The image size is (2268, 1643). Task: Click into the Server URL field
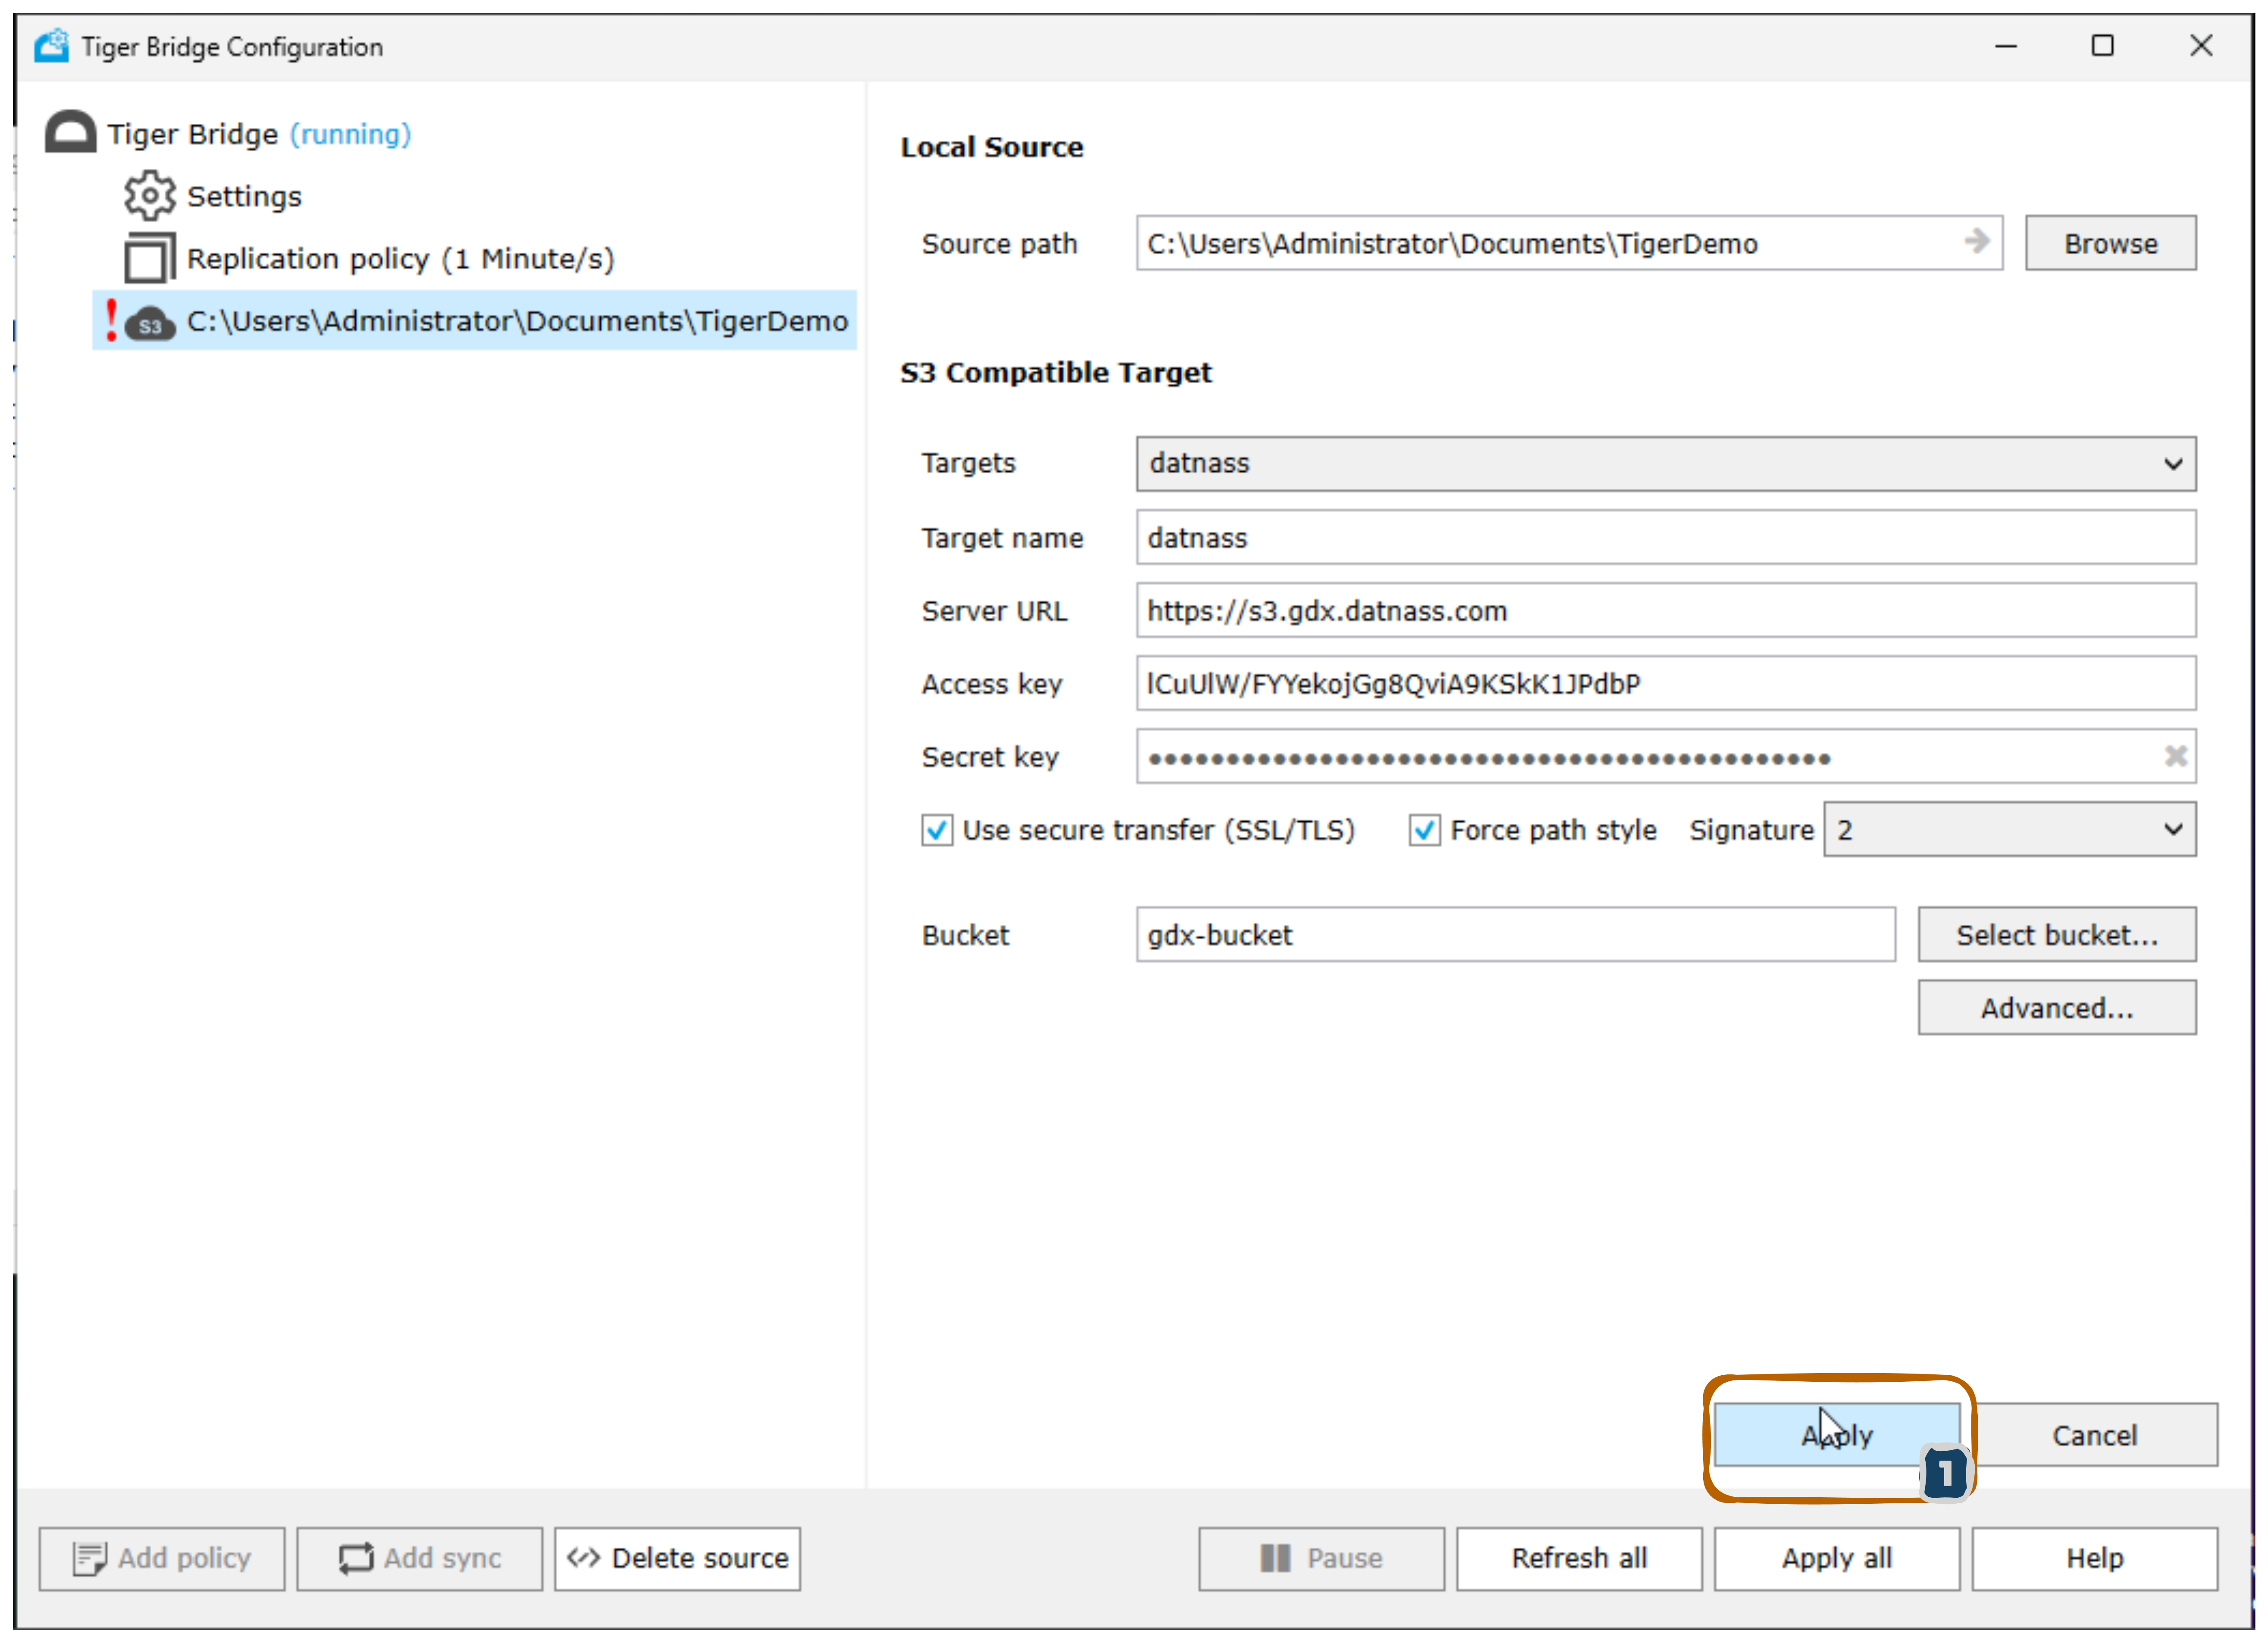point(1665,611)
